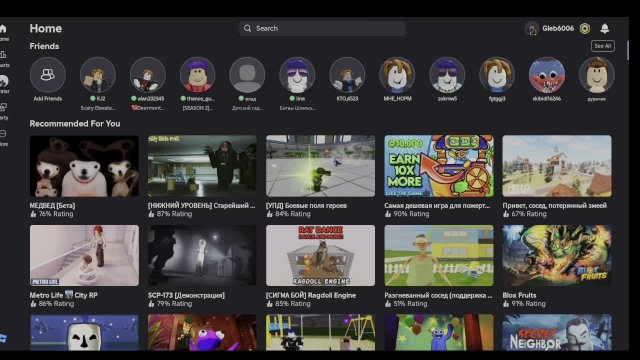Open Gleb6006 profile avatar
Image resolution: width=640 pixels, height=360 pixels.
(x=532, y=29)
